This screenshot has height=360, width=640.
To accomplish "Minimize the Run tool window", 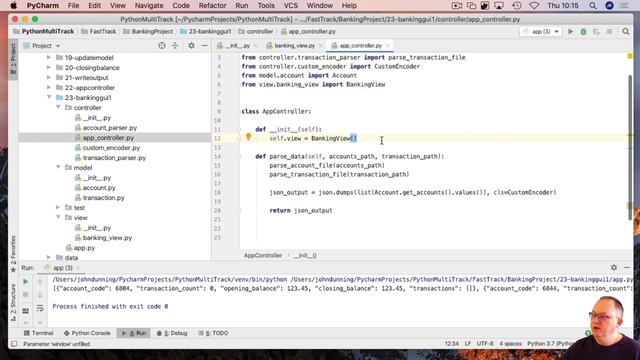I will (627, 267).
